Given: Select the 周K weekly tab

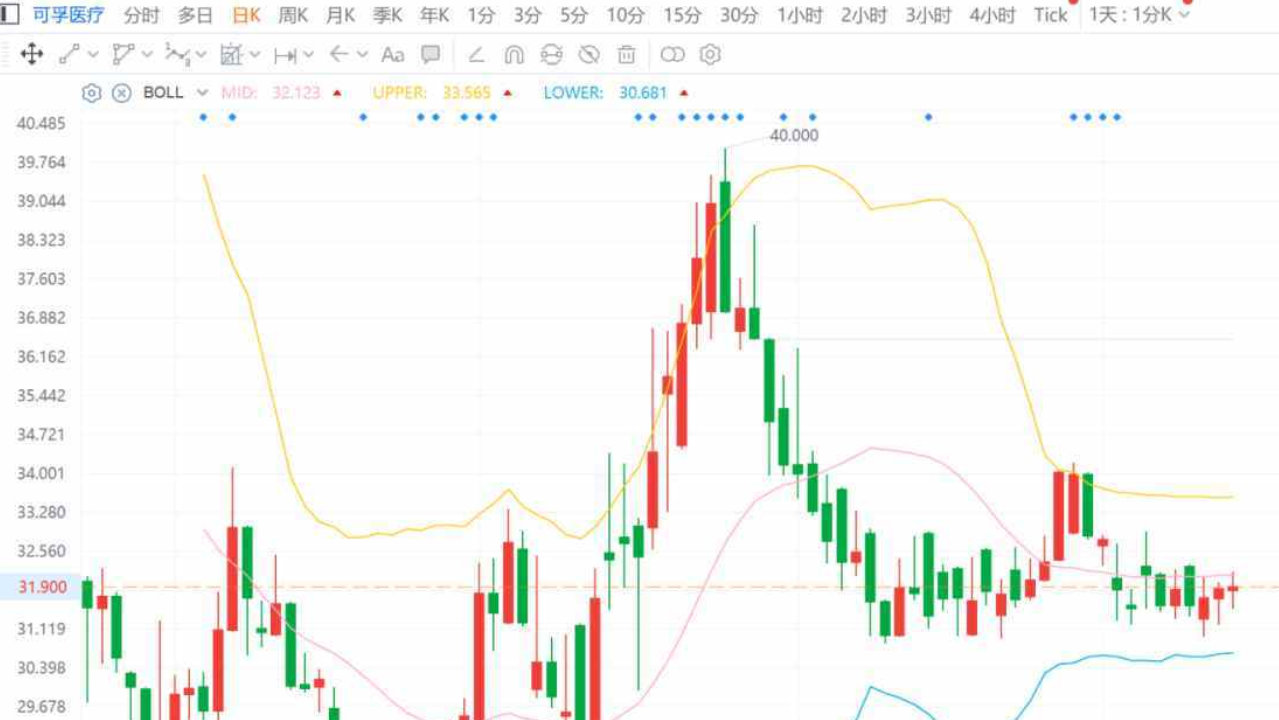Looking at the screenshot, I should tap(293, 15).
